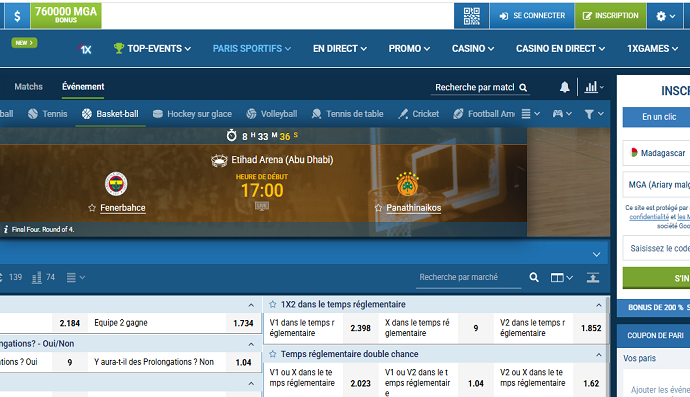The width and height of the screenshot is (690, 397).
Task: Select the 2.398 odds for V1
Action: 360,328
